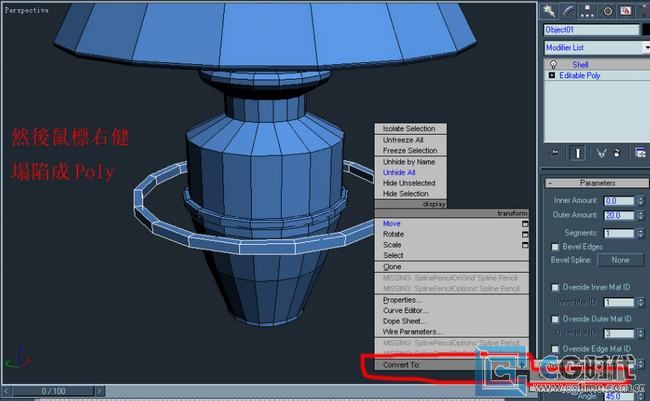650x401 pixels.
Task: Click Bevel Spline None button
Action: [621, 260]
